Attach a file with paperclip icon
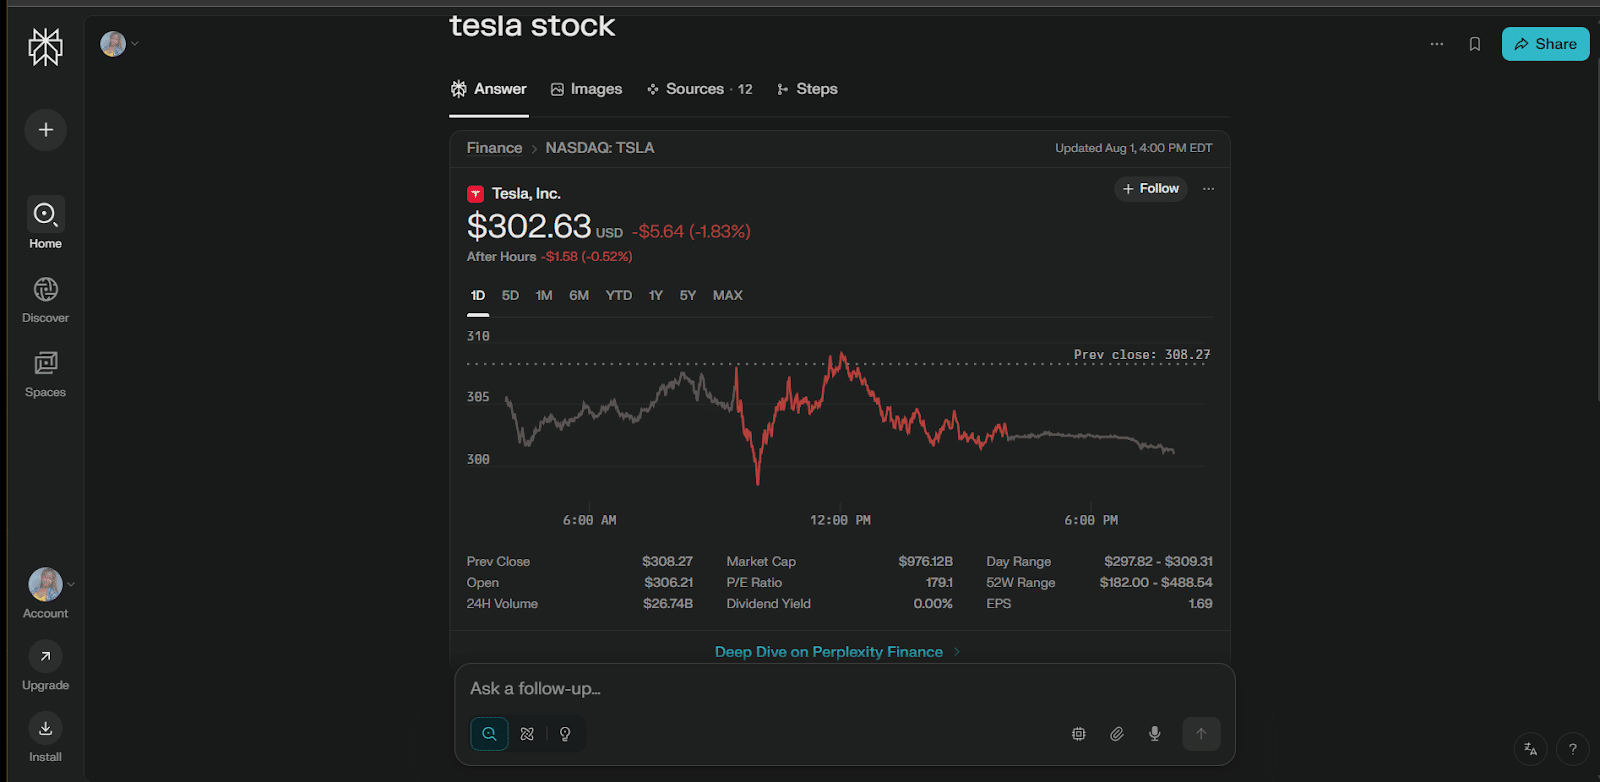1600x782 pixels. point(1117,734)
